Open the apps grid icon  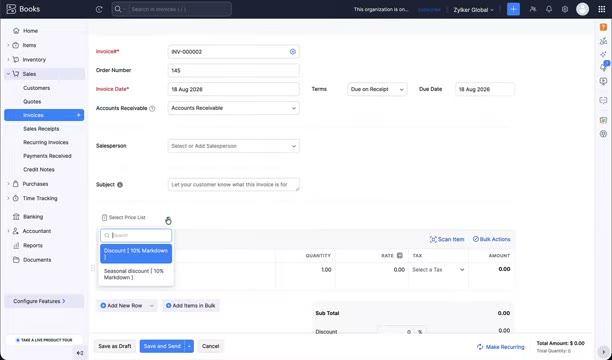[601, 9]
